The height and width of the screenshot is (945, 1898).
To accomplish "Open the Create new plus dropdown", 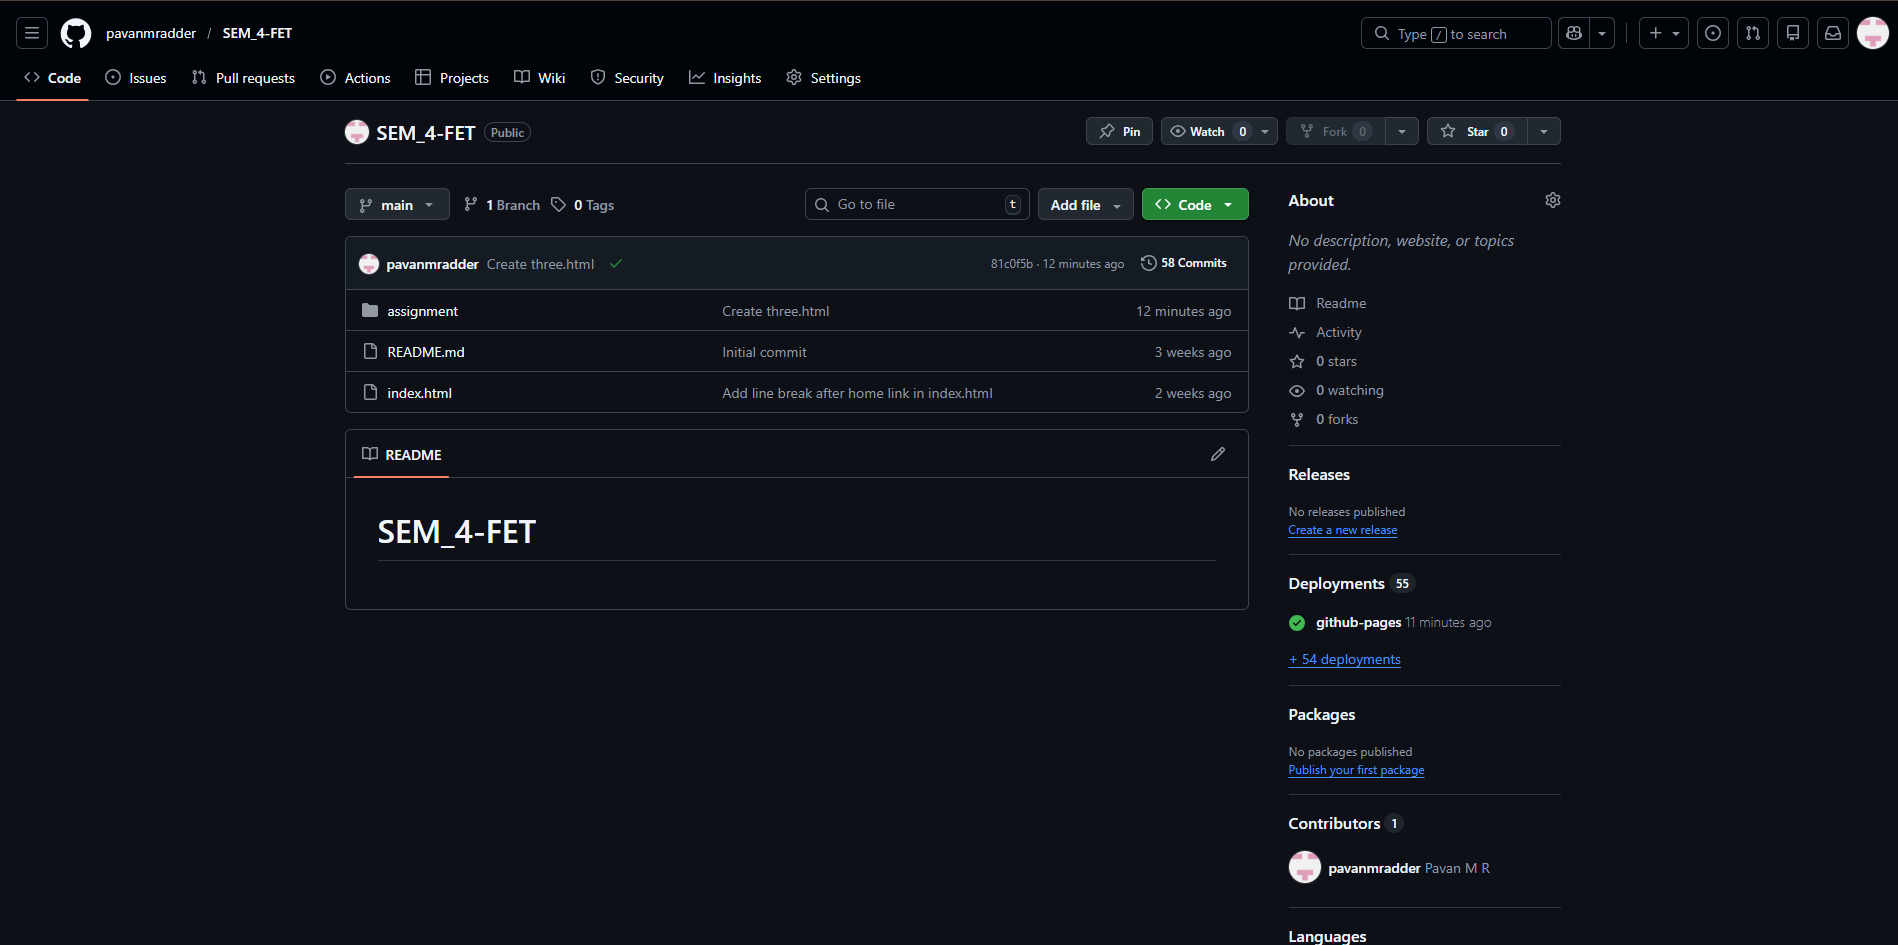I will [1664, 33].
